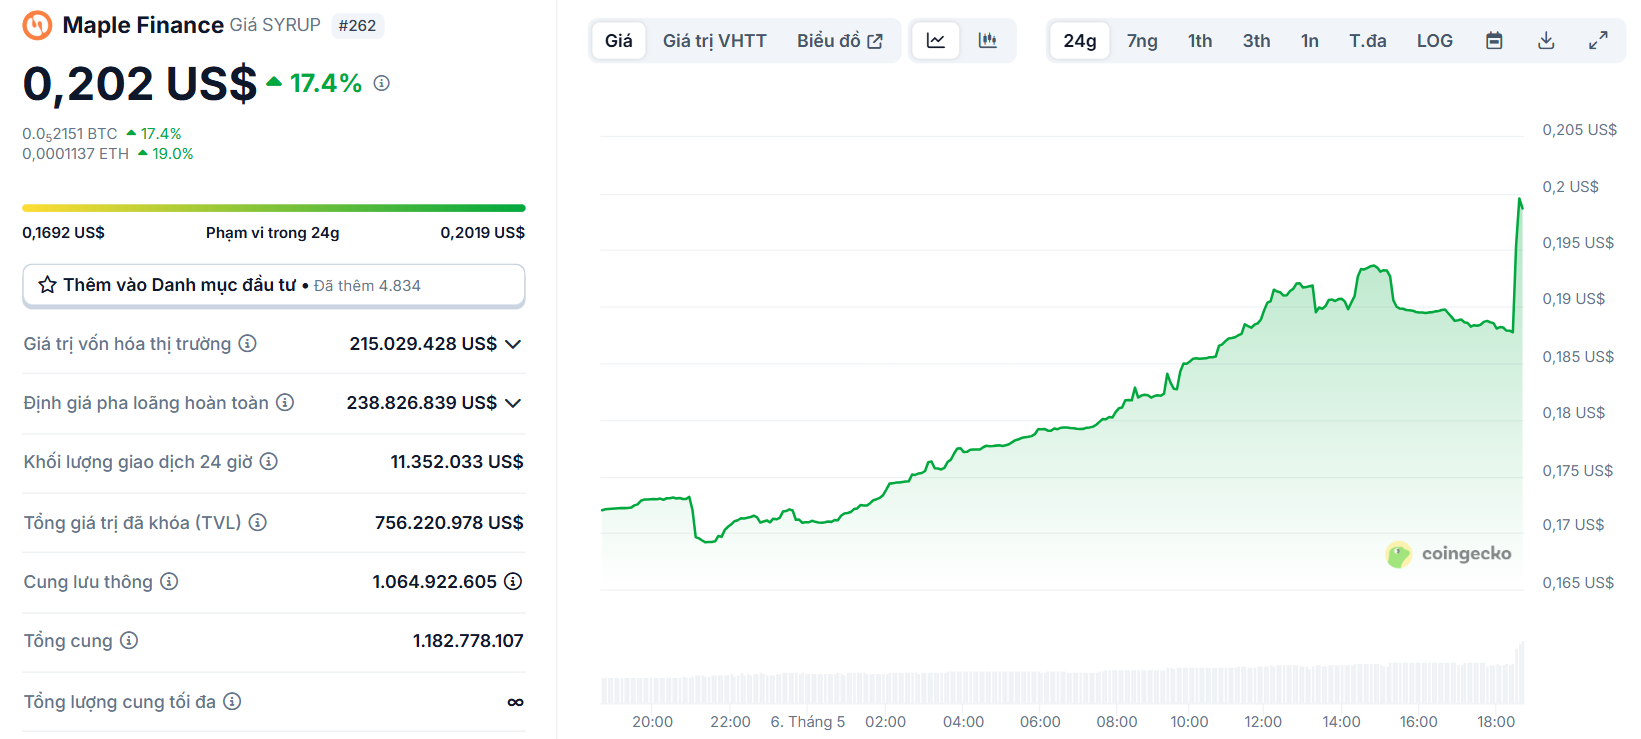Screen dimensions: 1641x739
Task: Click info icon beside 1.064.922.605 value
Action: pos(513,581)
